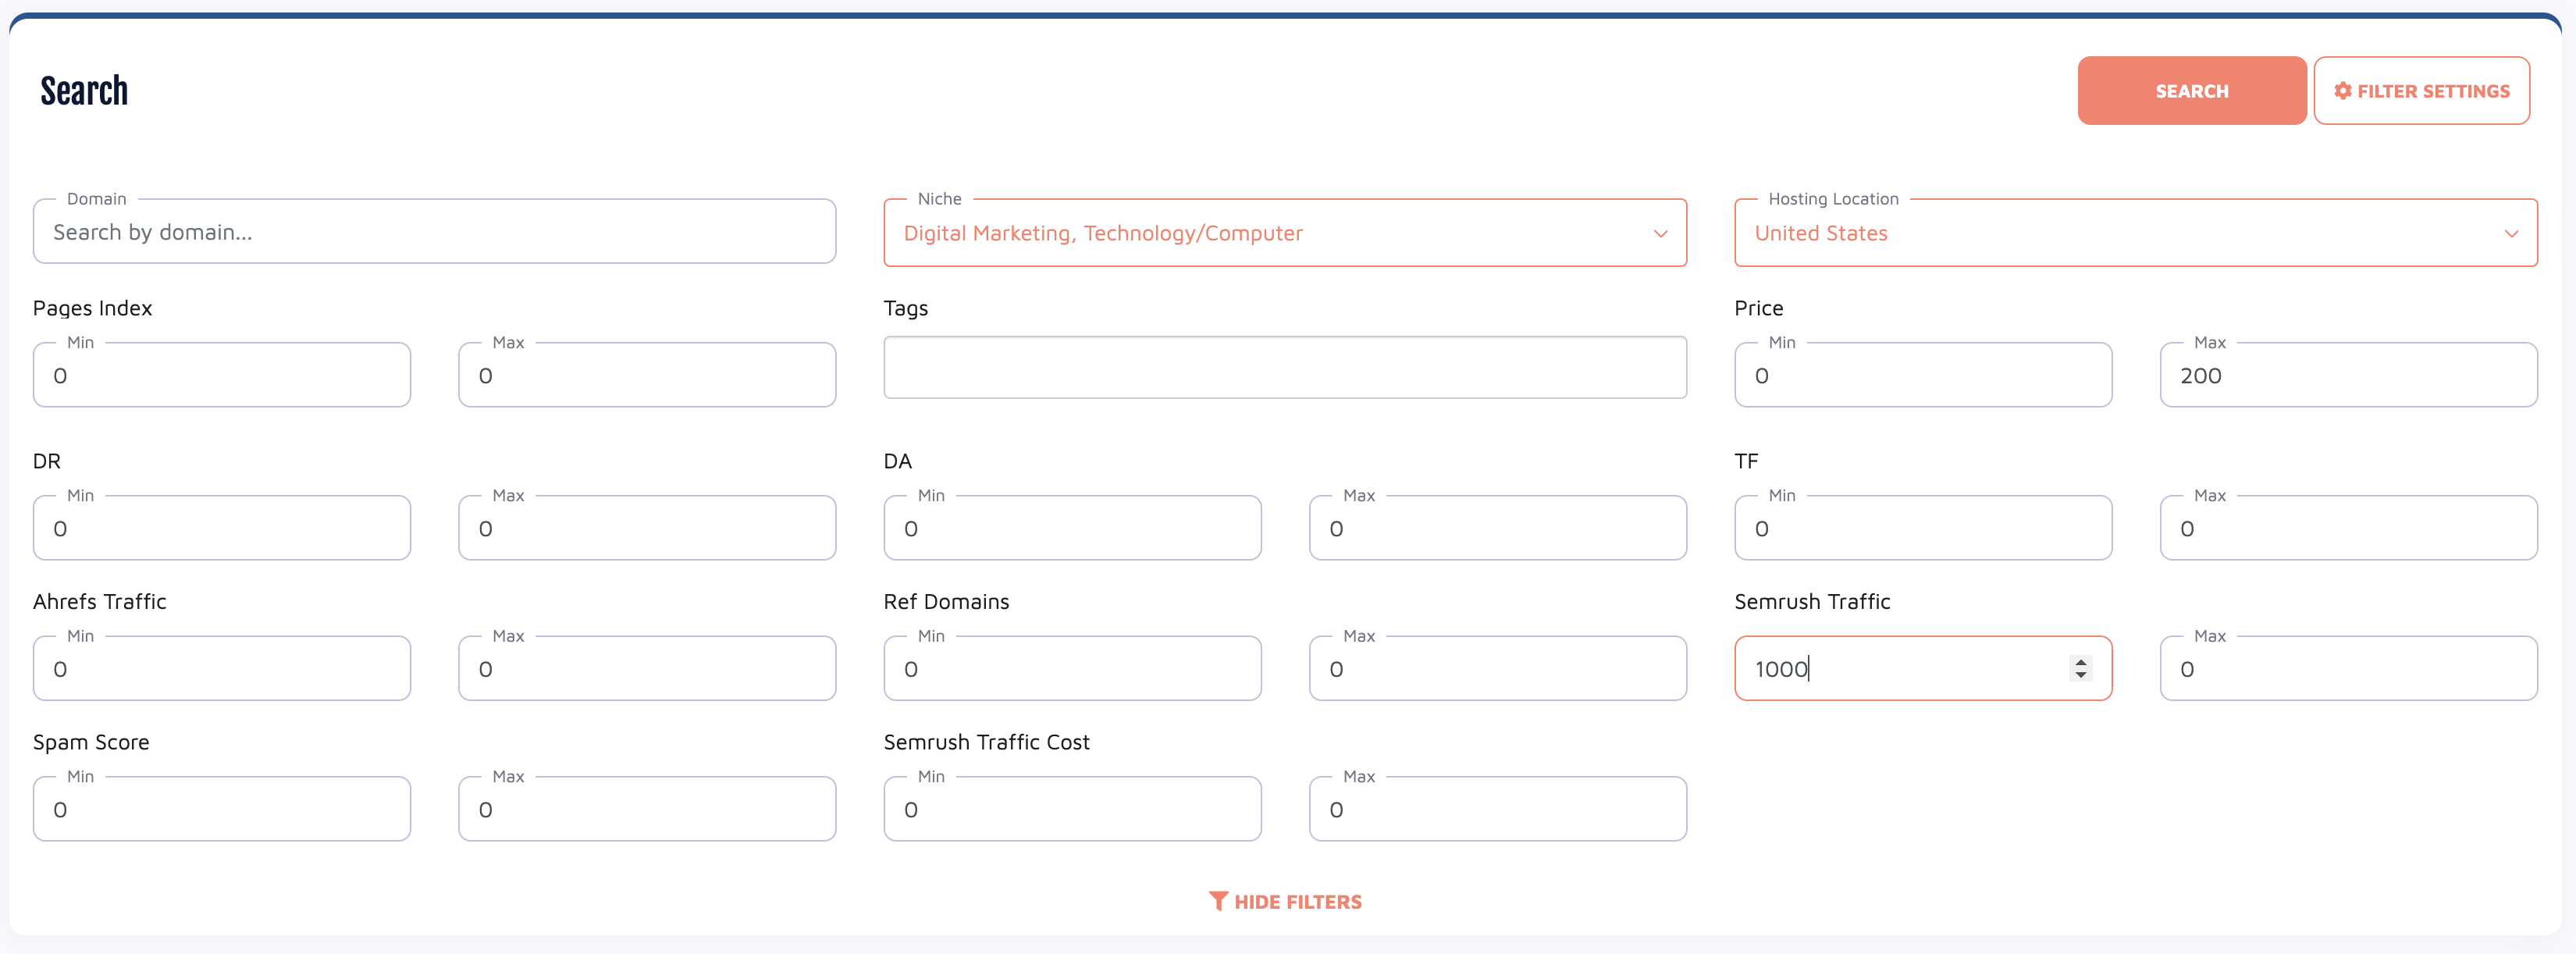Select the DA Min input field

[x=1072, y=528]
